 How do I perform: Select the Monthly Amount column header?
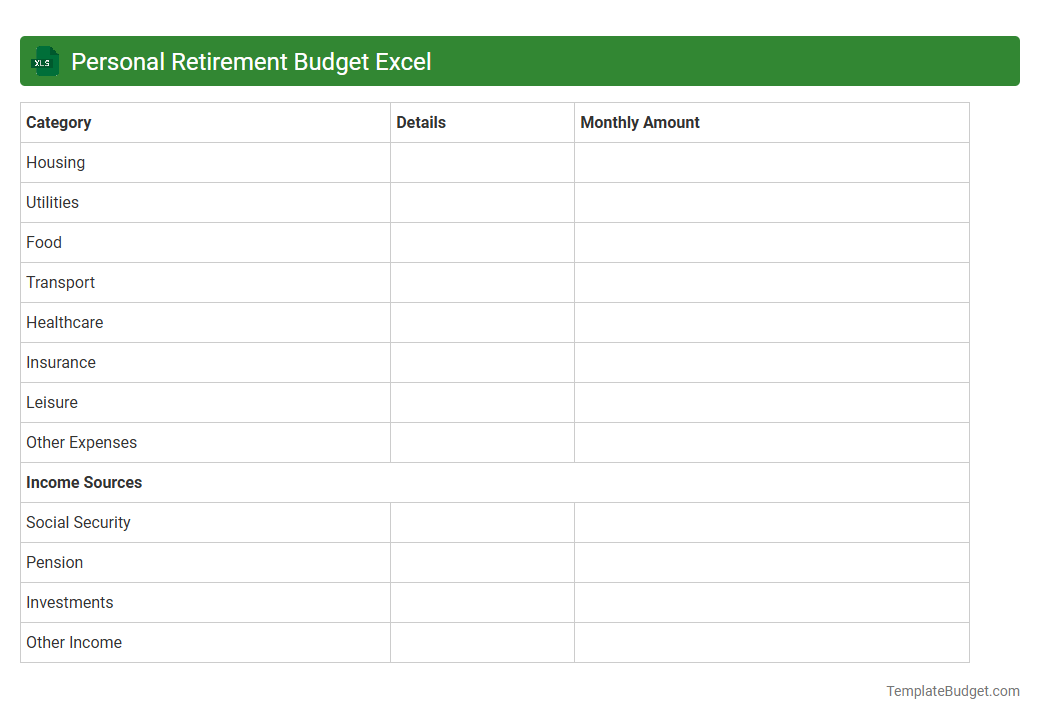[640, 122]
